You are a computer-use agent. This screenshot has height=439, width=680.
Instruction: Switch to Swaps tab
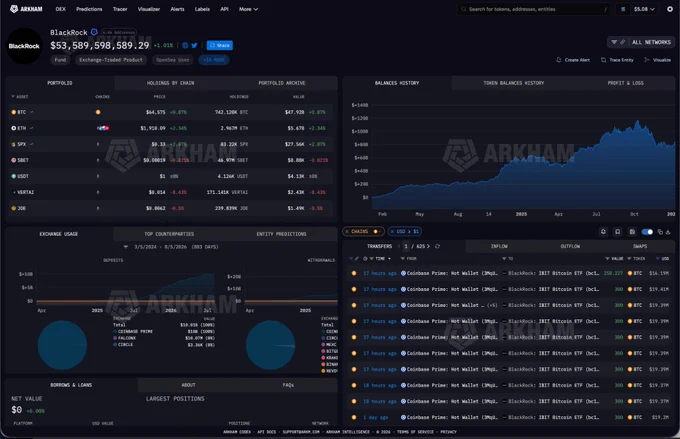640,246
